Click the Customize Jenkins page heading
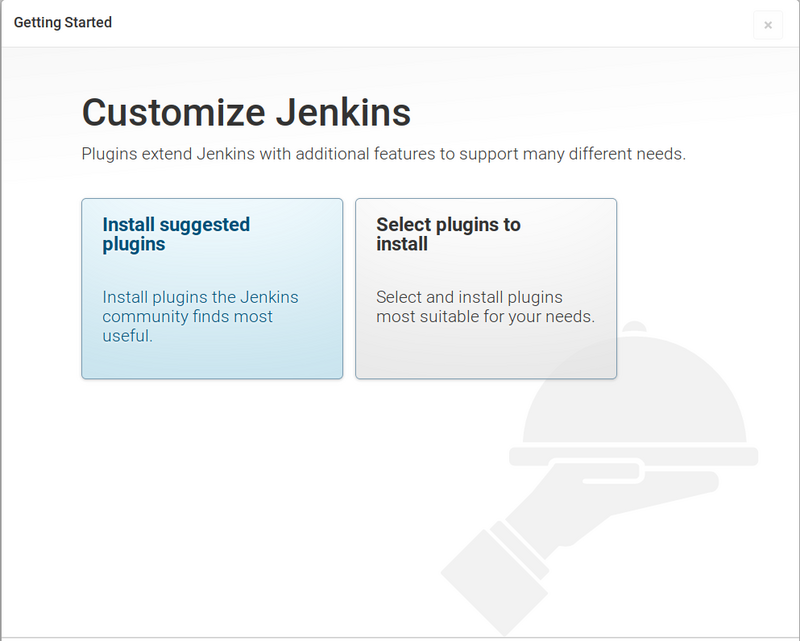 point(245,112)
